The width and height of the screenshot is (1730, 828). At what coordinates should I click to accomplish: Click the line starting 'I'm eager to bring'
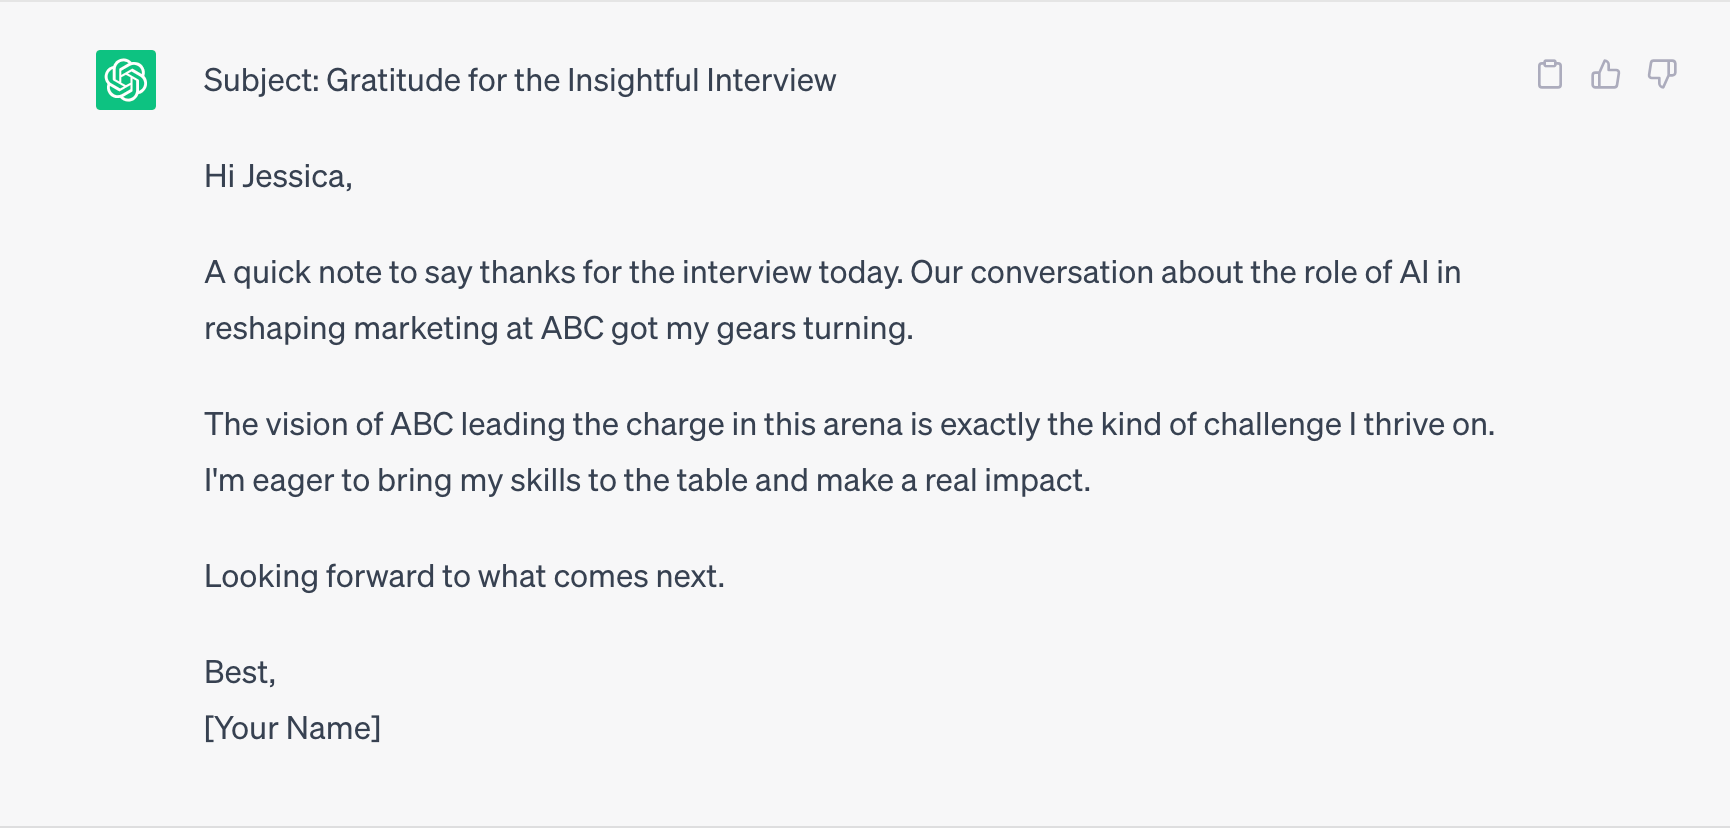(647, 480)
